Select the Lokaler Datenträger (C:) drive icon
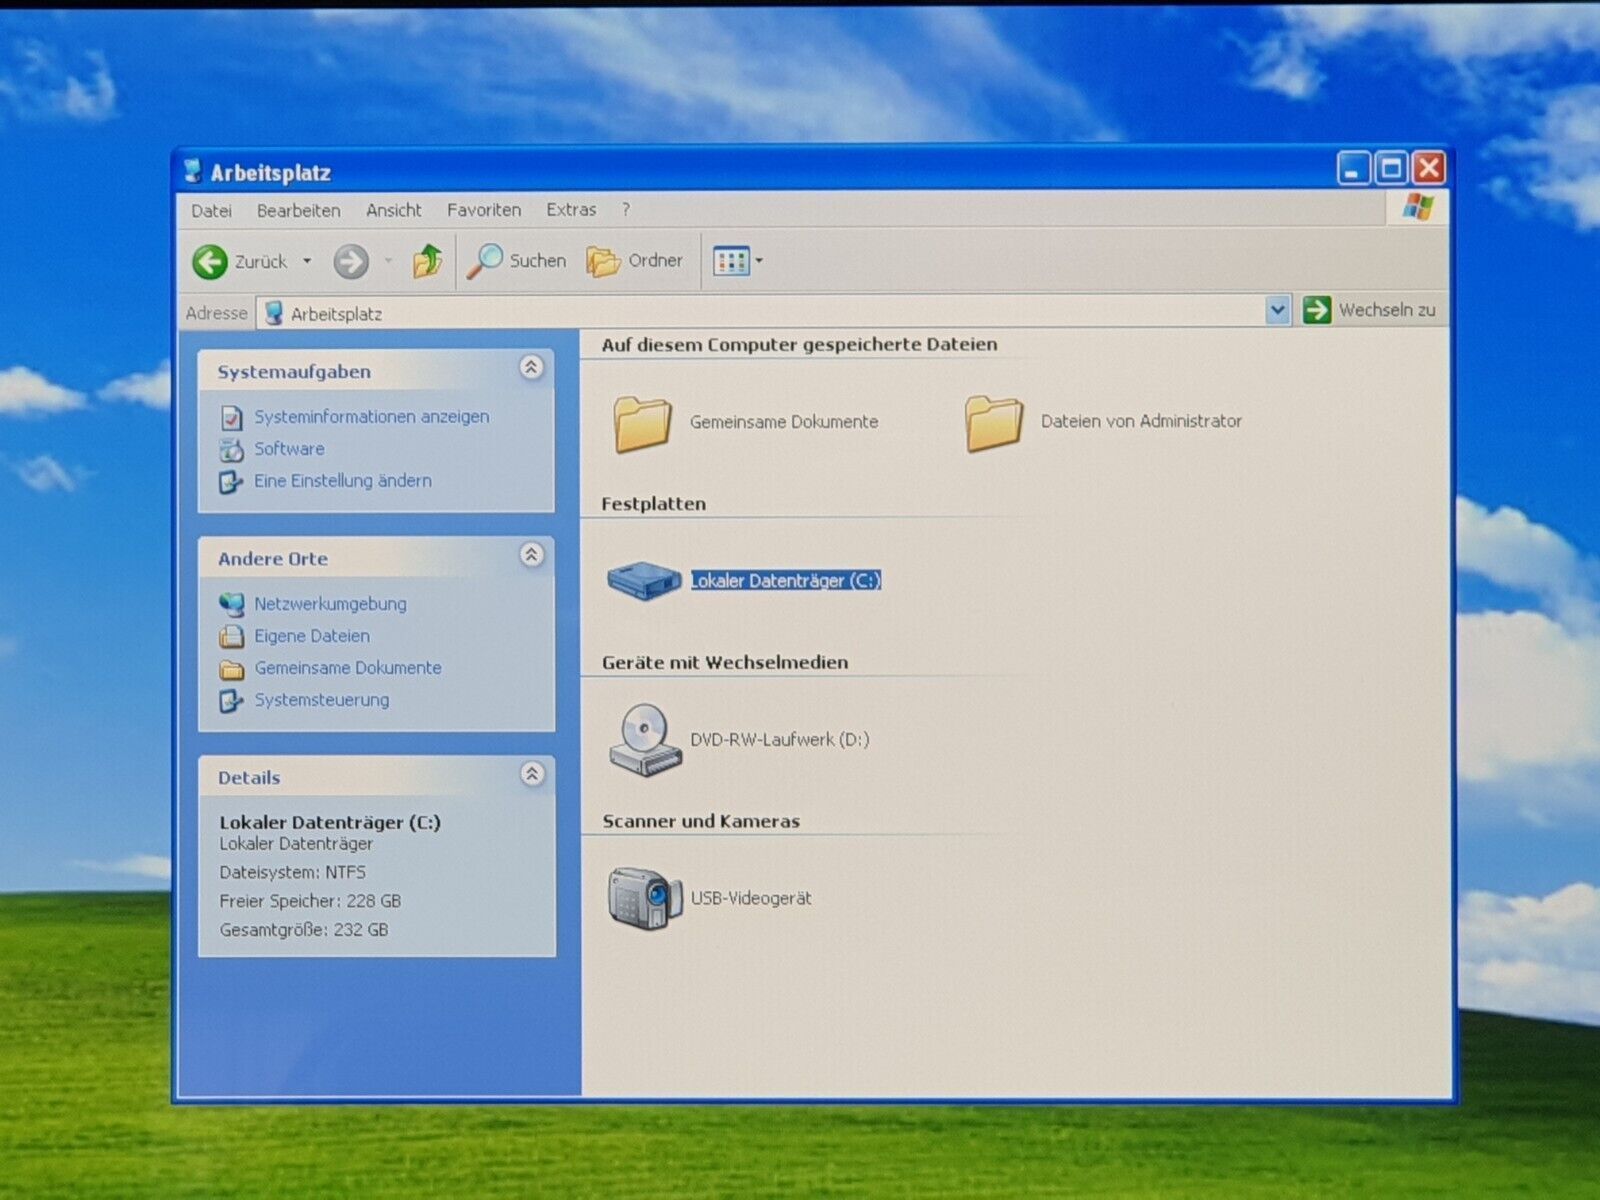 click(x=645, y=580)
